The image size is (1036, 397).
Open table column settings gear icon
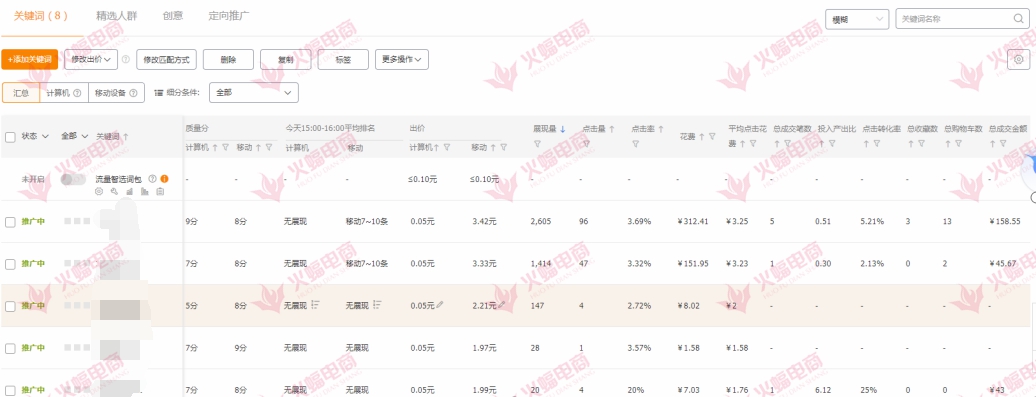pyautogui.click(x=1018, y=59)
